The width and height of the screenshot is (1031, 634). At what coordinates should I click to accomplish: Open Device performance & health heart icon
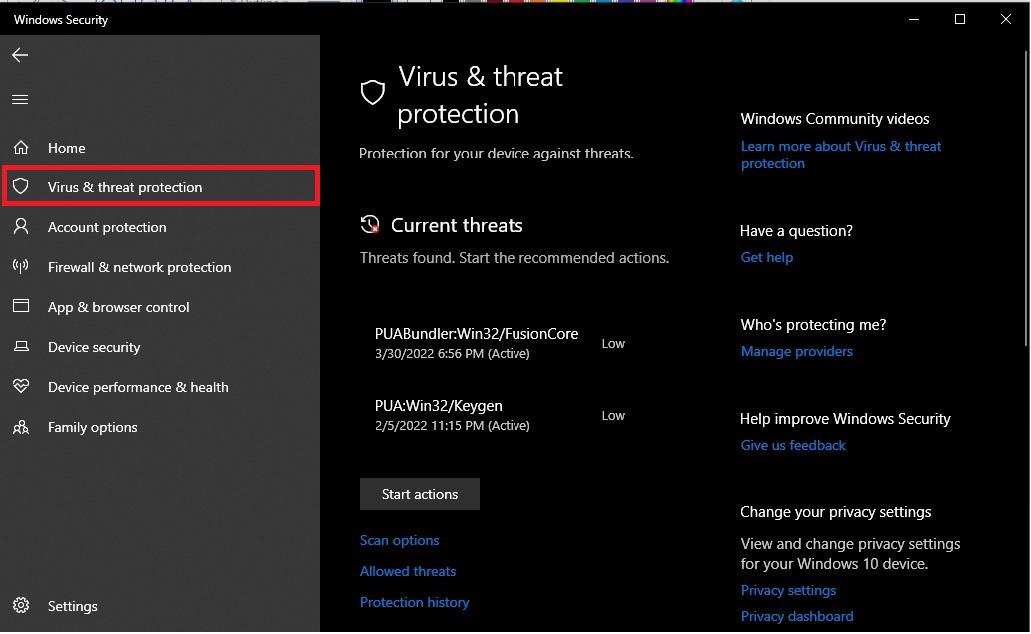point(20,387)
